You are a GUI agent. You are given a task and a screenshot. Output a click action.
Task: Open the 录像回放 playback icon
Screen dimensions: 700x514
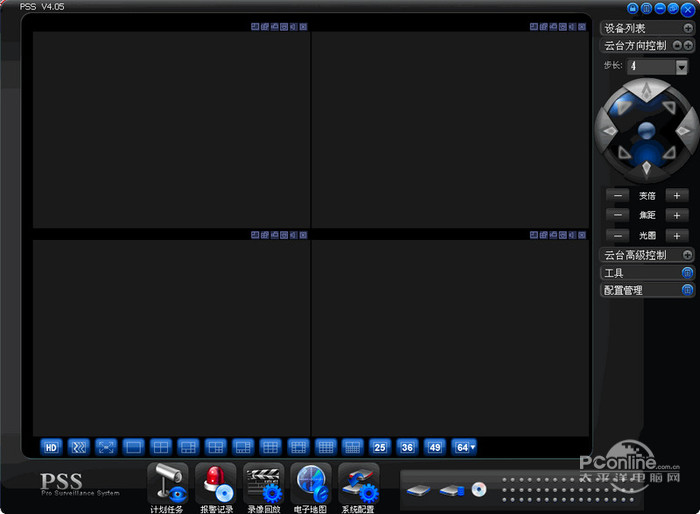[x=264, y=484]
